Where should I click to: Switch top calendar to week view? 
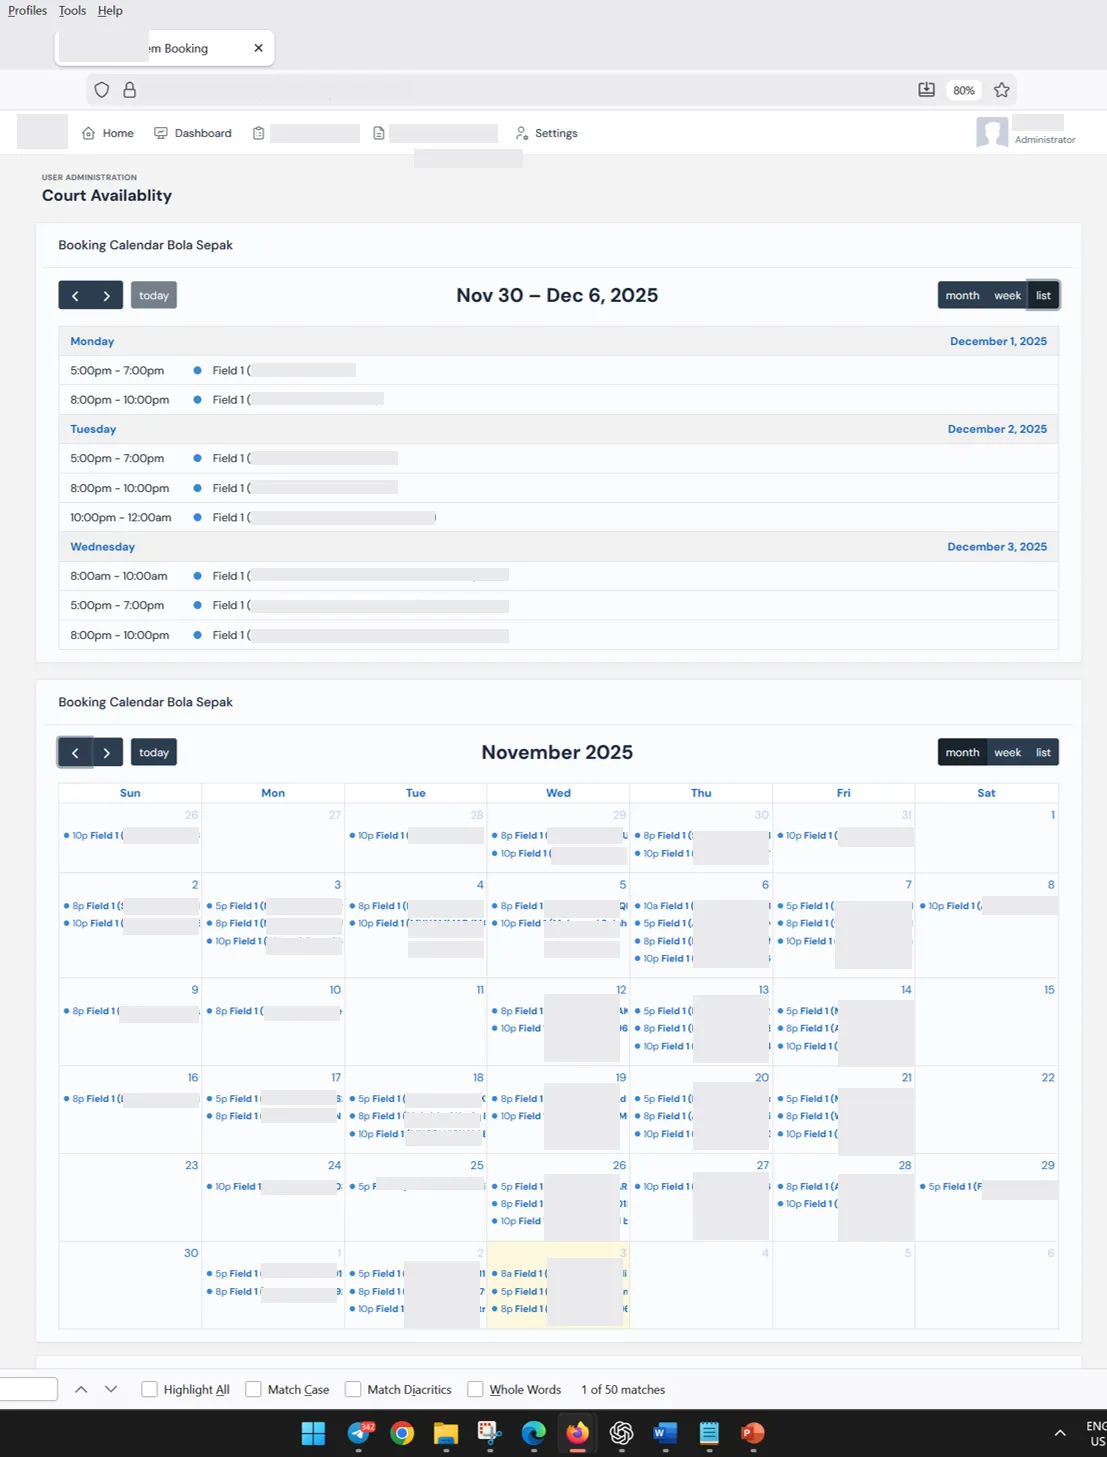[x=1007, y=295]
